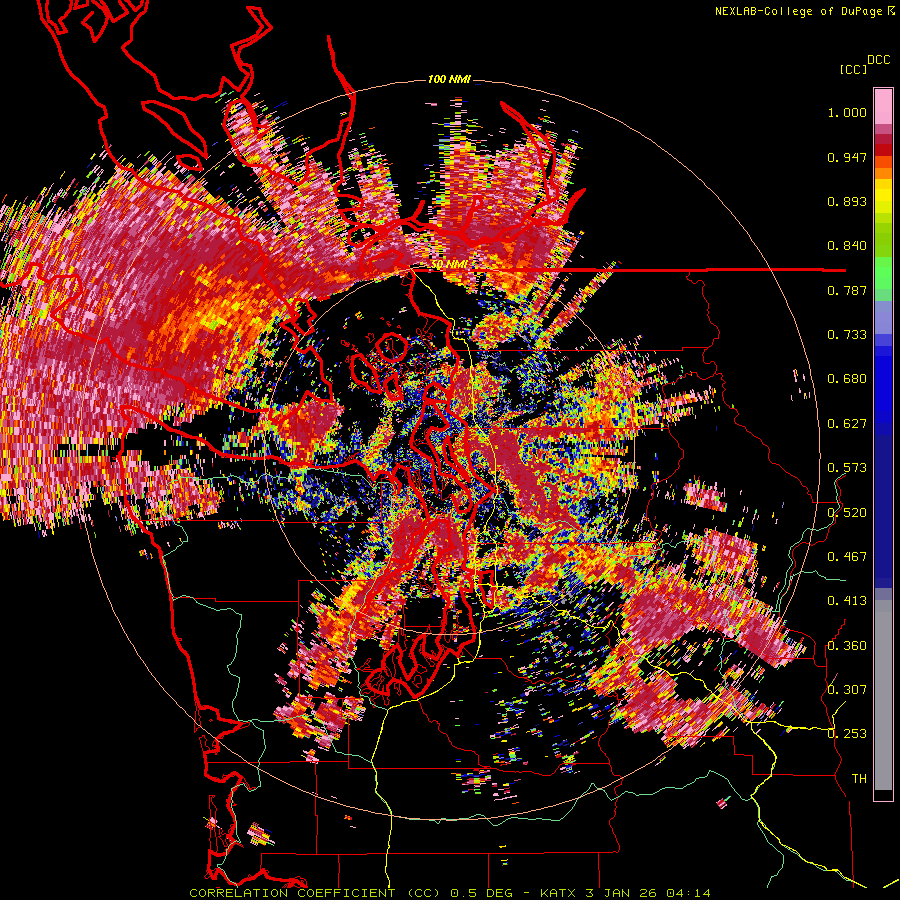
Task: Click the [CC] units label
Action: (853, 69)
